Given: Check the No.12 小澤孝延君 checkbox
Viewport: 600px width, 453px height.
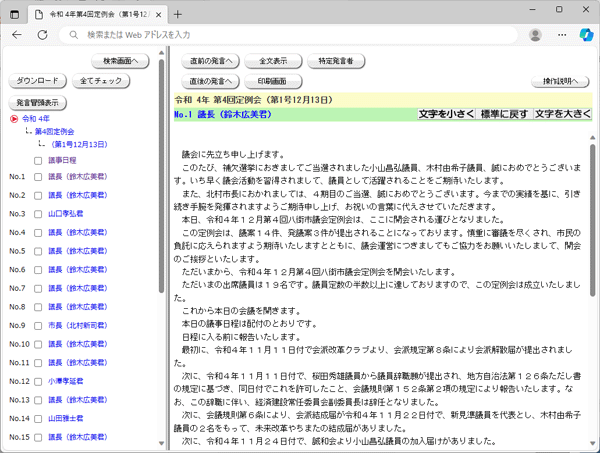Looking at the screenshot, I should coord(38,382).
